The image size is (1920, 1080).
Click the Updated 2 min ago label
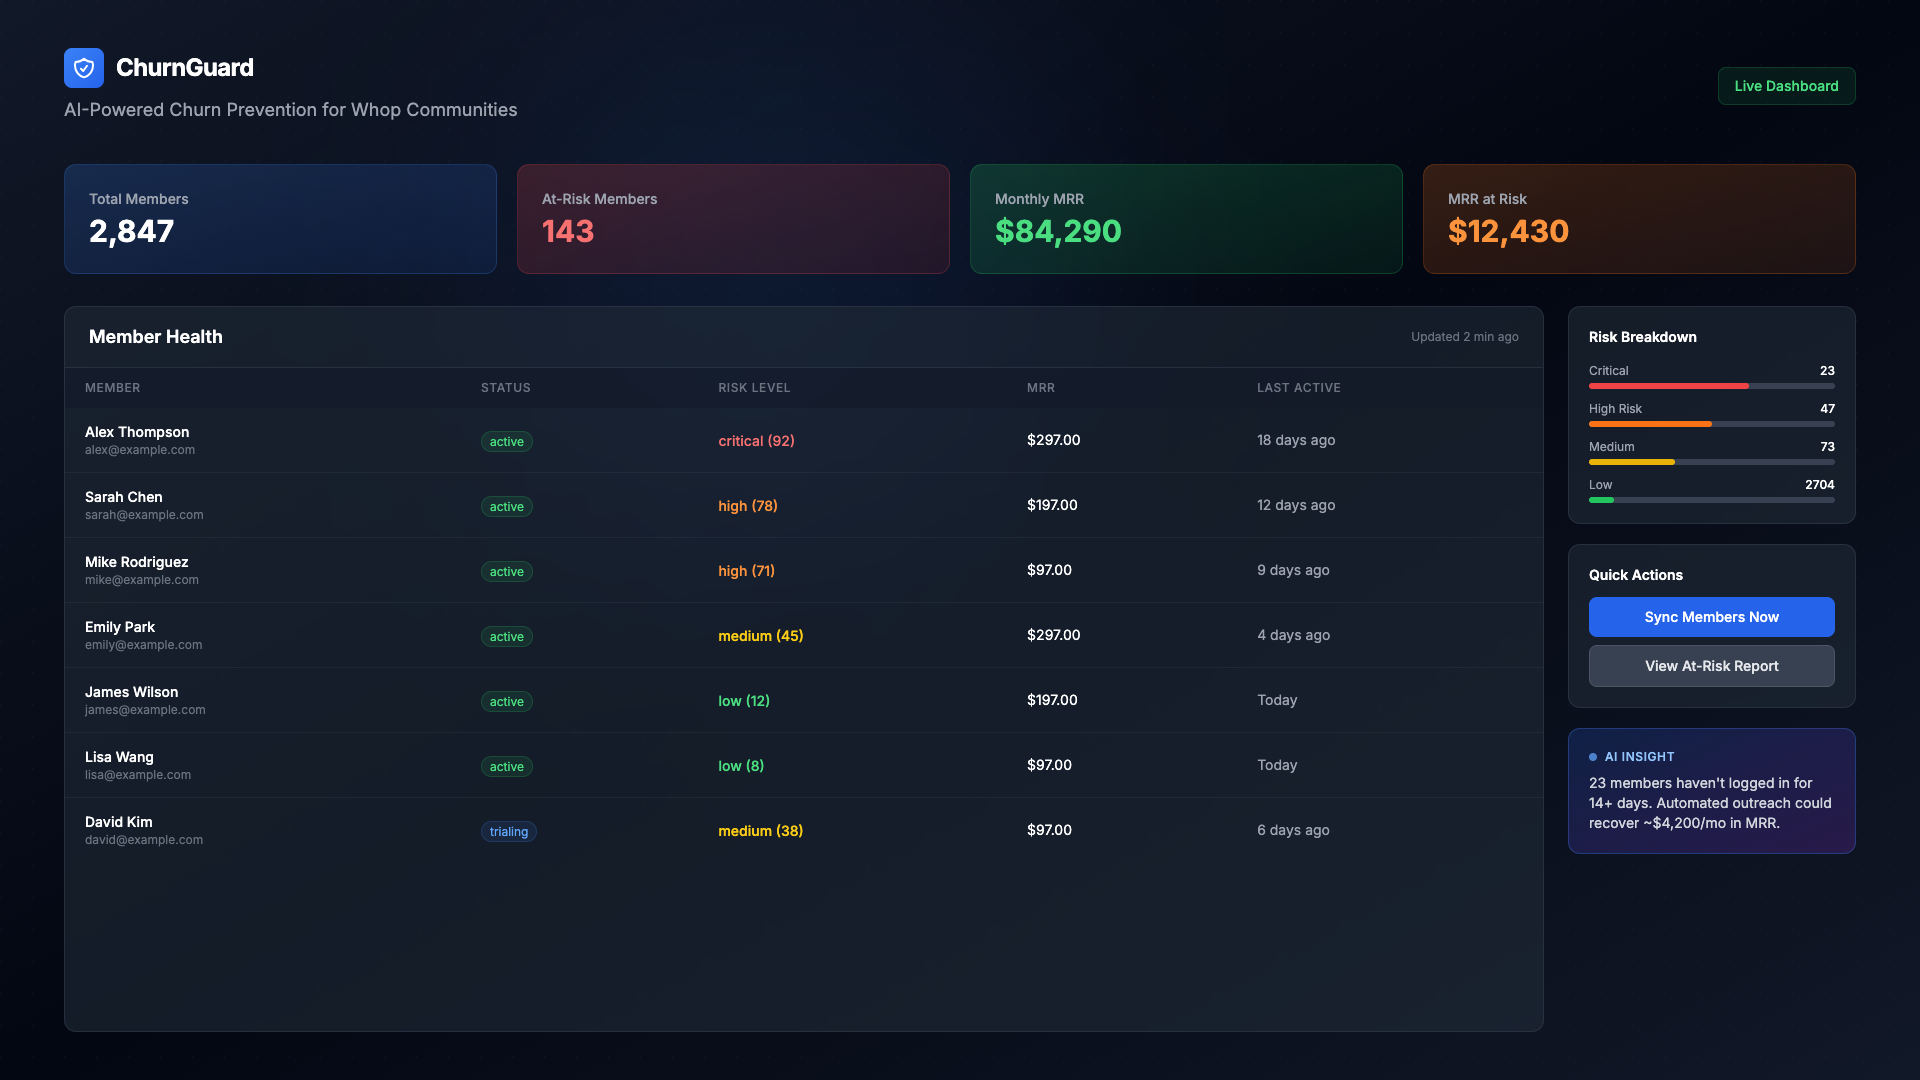[x=1464, y=337]
